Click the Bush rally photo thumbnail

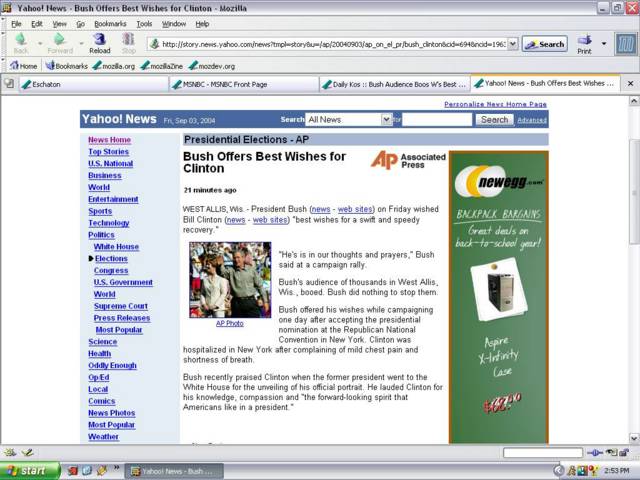[x=230, y=280]
